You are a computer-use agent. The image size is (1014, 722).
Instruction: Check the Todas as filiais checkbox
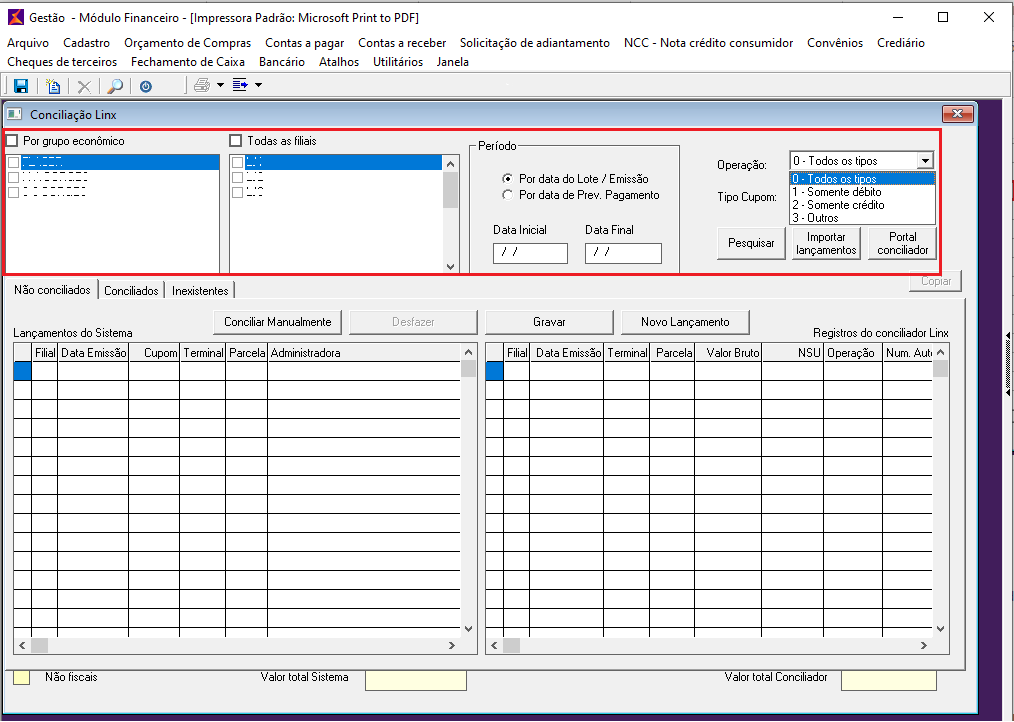coord(236,141)
